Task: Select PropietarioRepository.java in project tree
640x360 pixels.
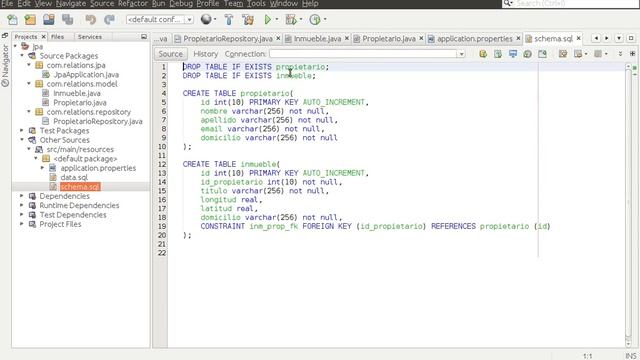Action: pos(98,121)
